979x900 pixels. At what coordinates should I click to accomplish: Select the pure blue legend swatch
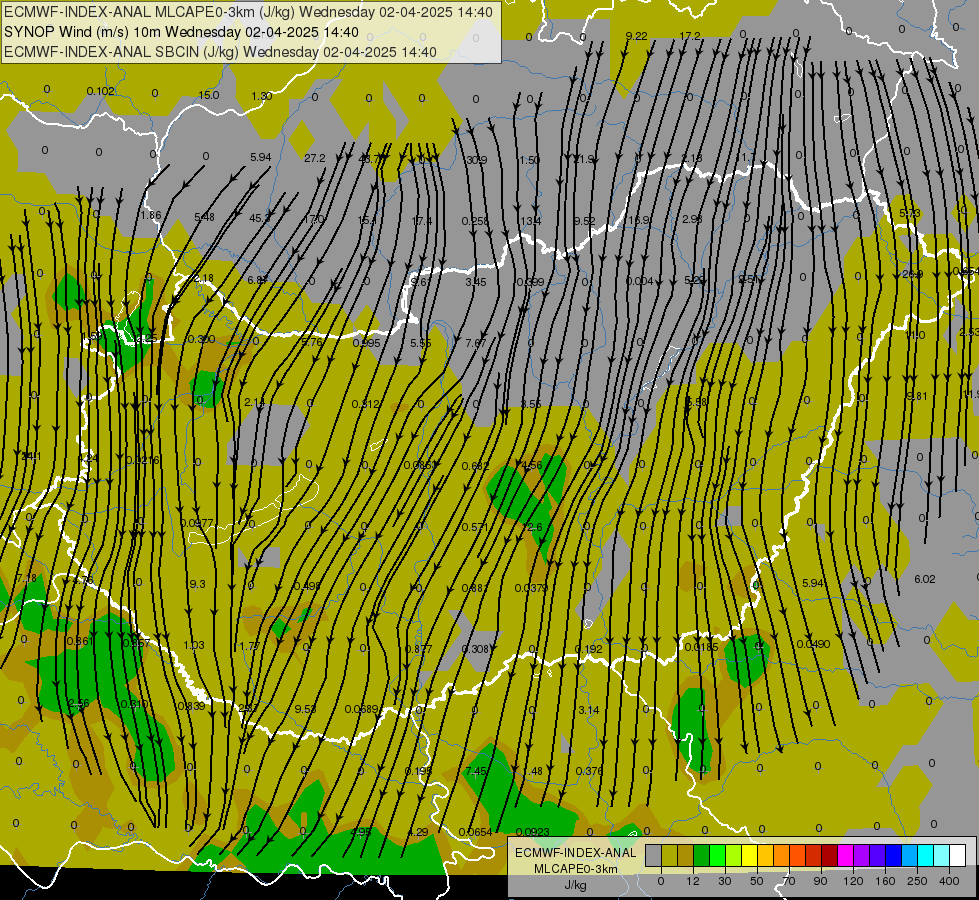click(893, 855)
